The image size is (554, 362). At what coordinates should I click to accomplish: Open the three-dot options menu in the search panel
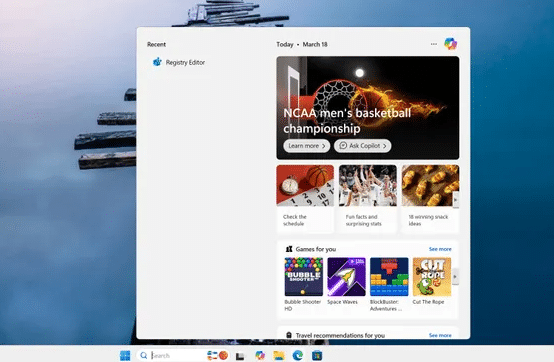point(434,44)
